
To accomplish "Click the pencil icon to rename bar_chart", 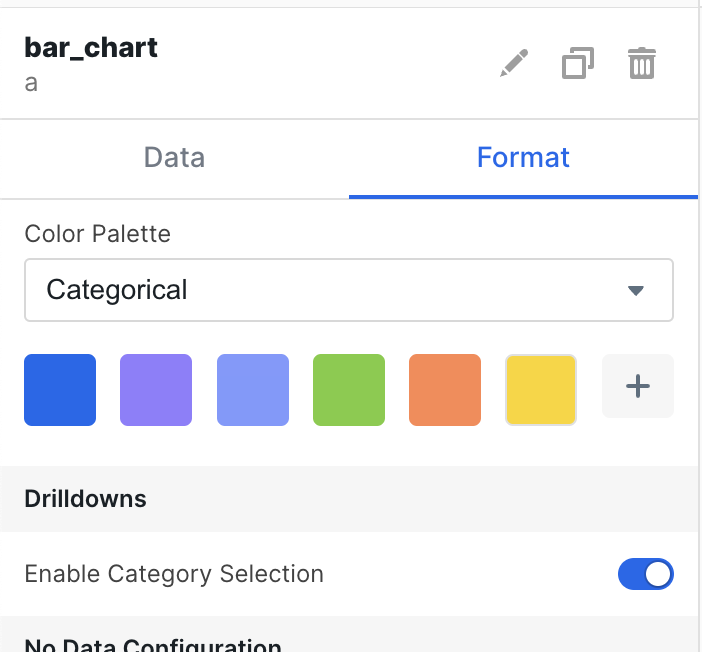I will (513, 64).
